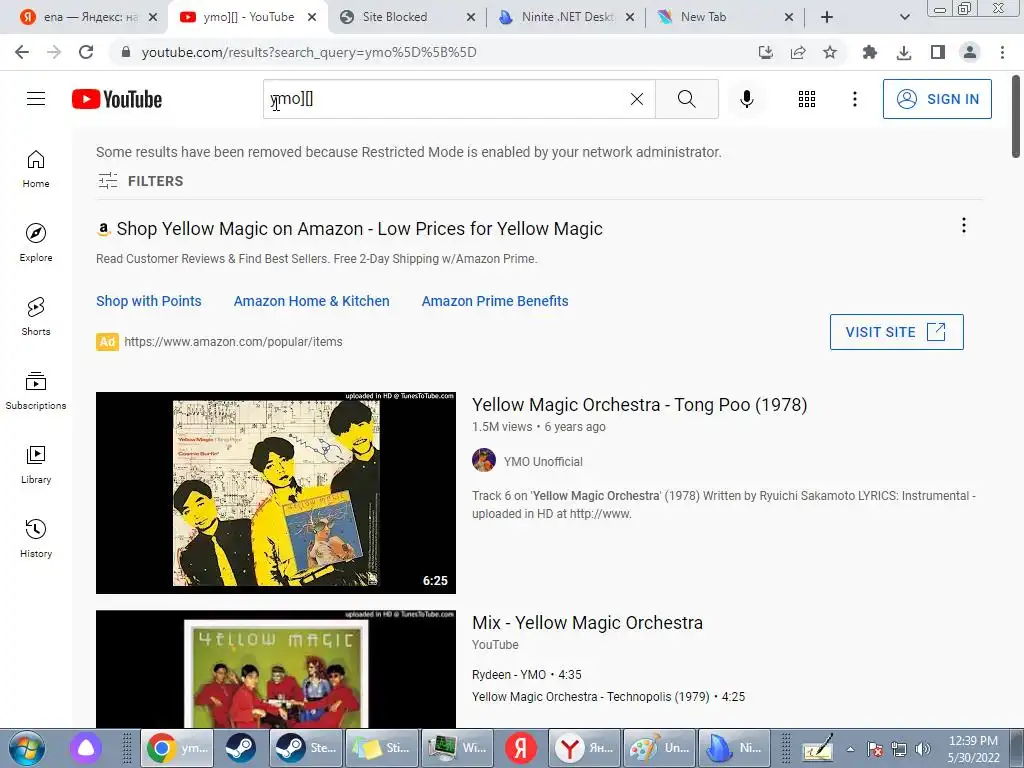Open Shorts in sidebar
The image size is (1024, 768).
[36, 317]
